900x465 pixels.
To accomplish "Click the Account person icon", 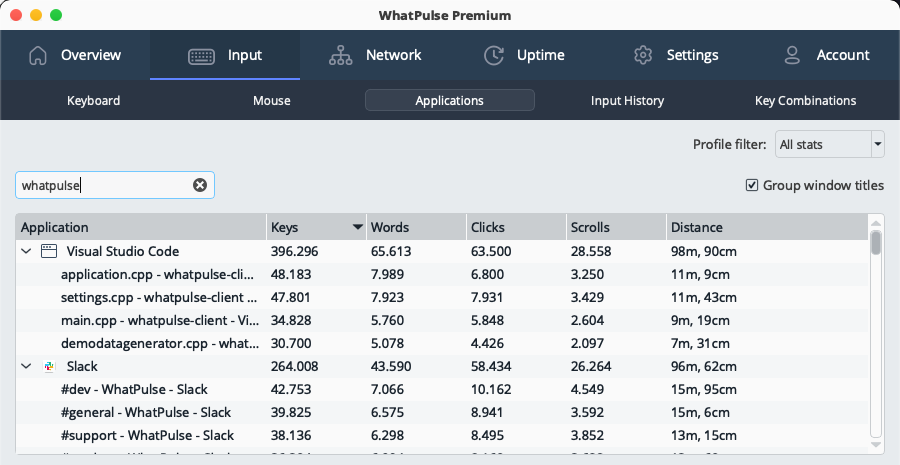I will [792, 55].
